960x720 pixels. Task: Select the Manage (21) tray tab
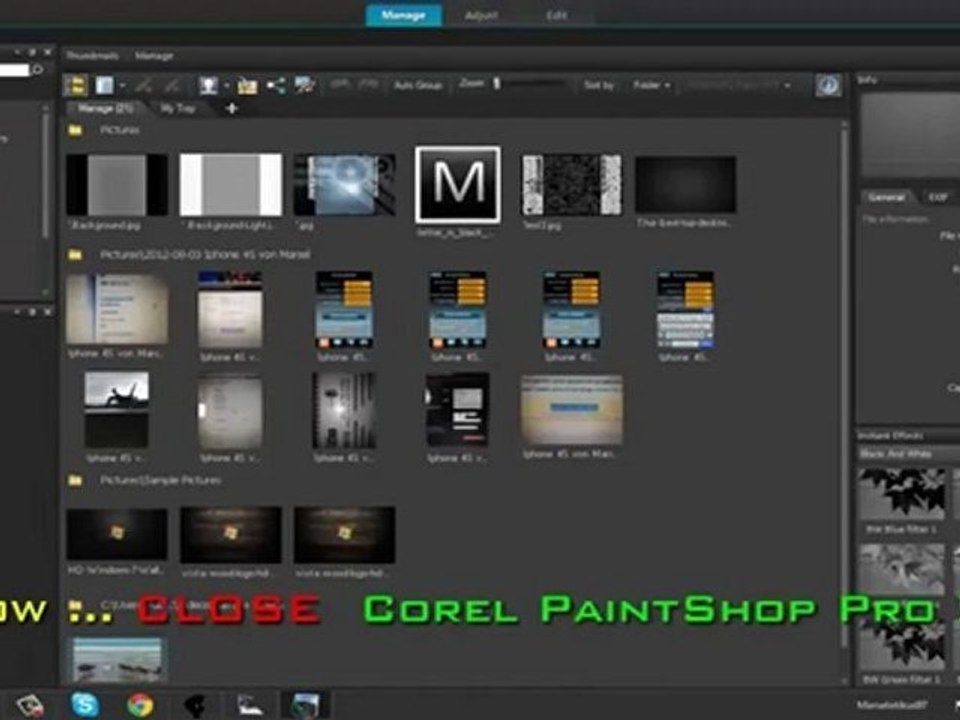pos(105,108)
